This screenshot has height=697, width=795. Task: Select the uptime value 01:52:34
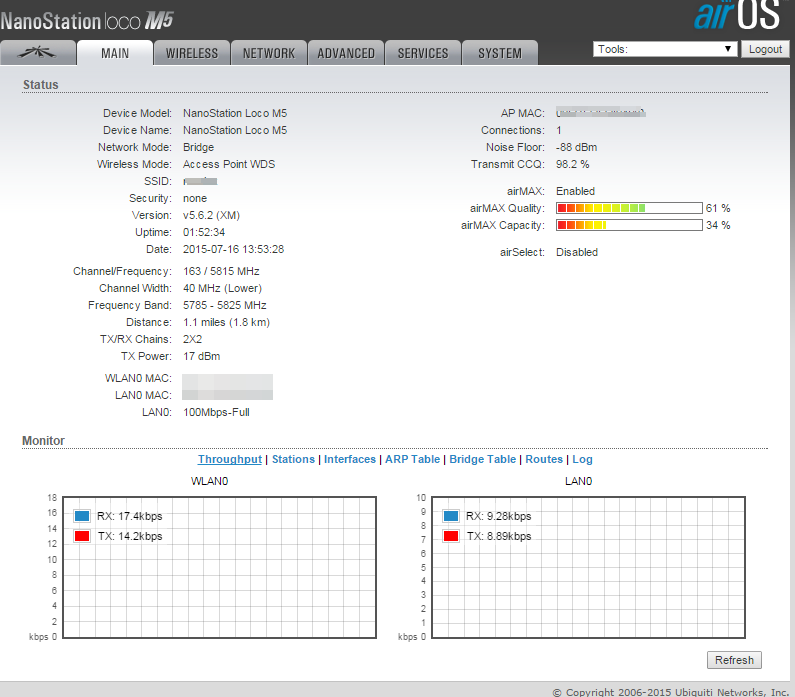coord(204,232)
